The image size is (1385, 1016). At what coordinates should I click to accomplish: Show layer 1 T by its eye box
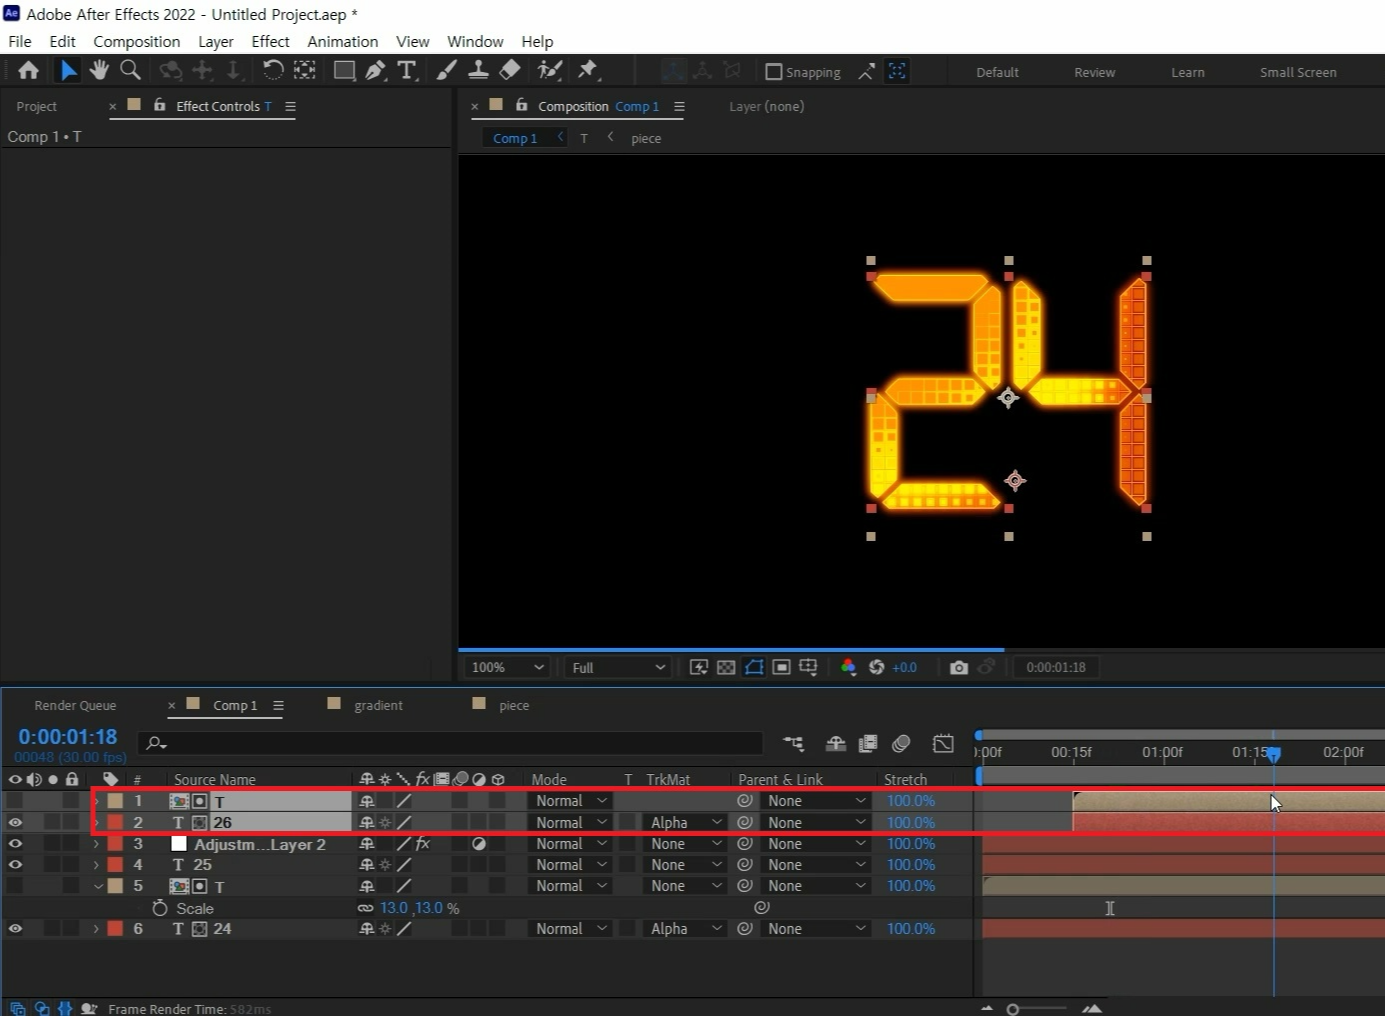coord(15,801)
